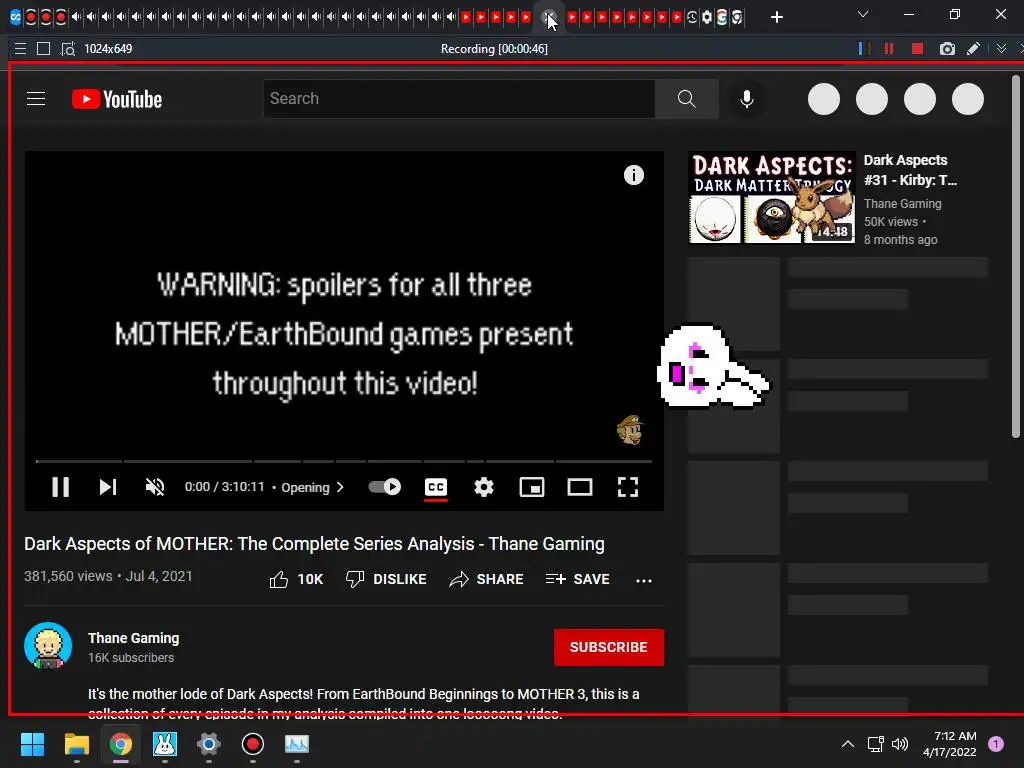Viewport: 1024px width, 768px height.
Task: Activate the pencil drawing tool
Action: click(x=973, y=48)
